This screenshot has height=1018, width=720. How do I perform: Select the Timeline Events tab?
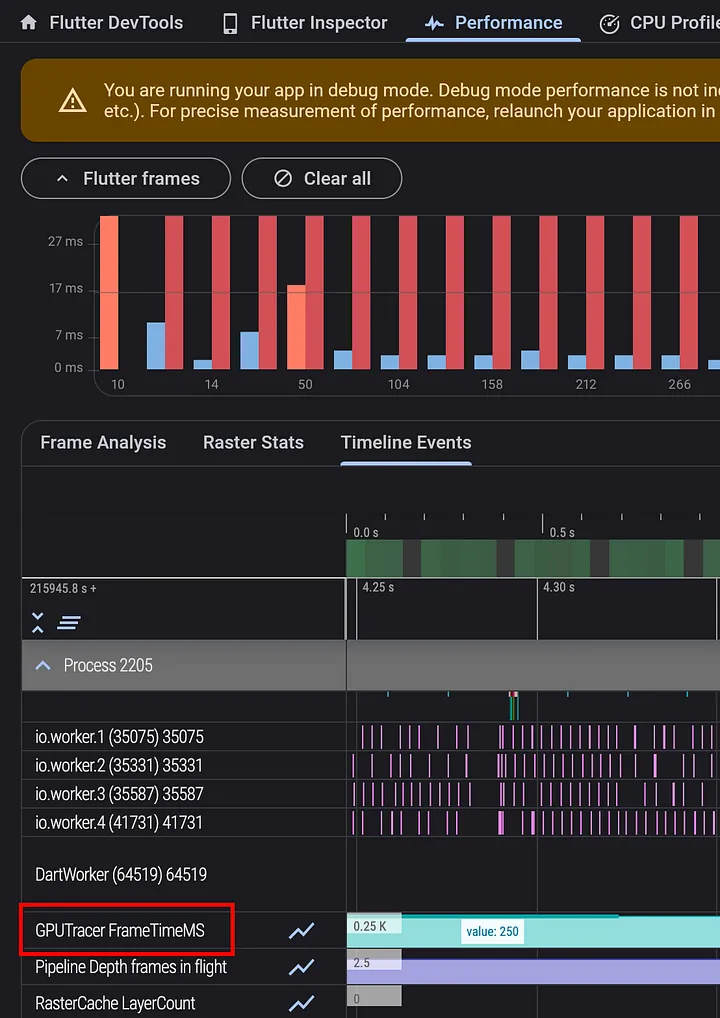tap(405, 442)
